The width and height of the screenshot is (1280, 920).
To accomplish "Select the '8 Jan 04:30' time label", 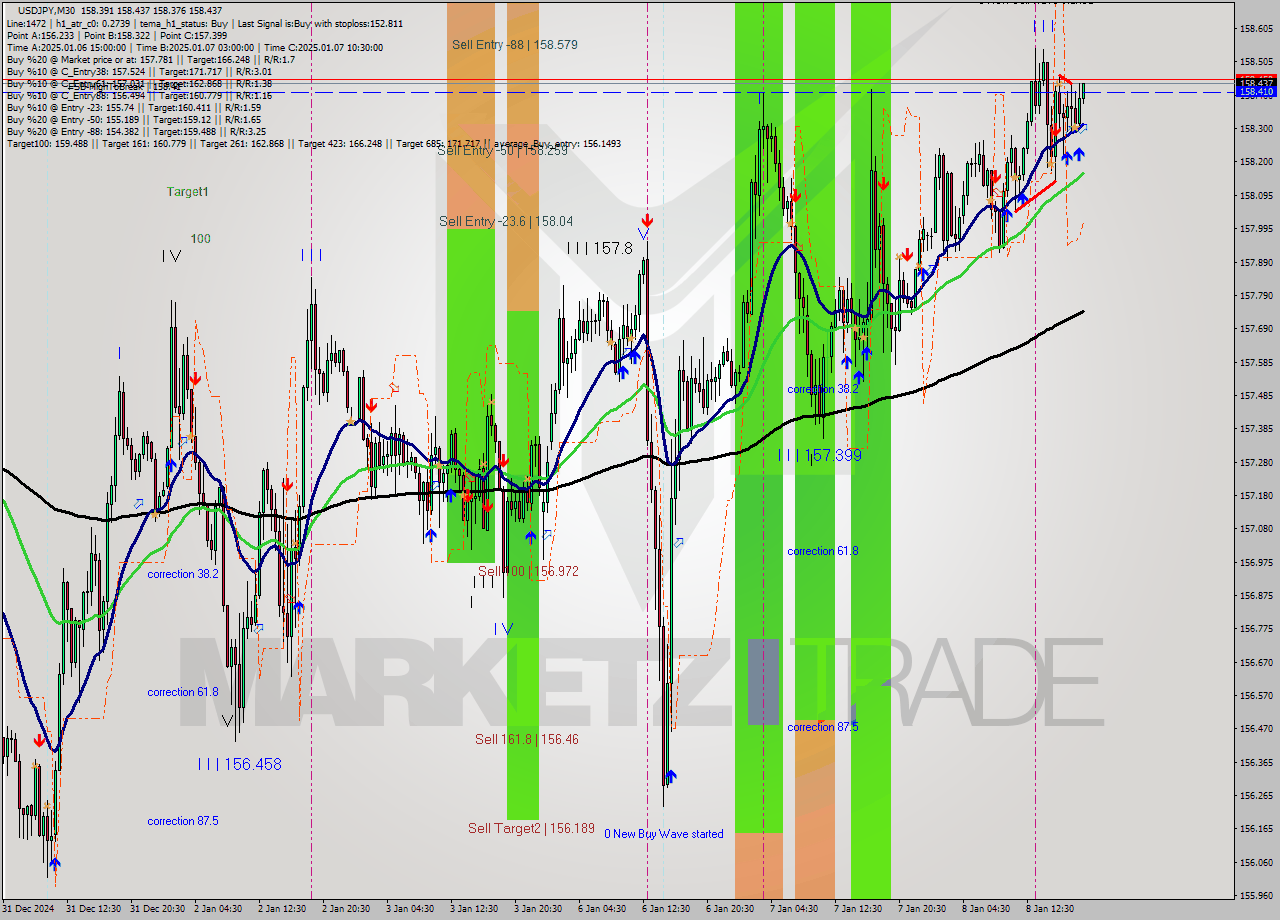I will point(986,909).
